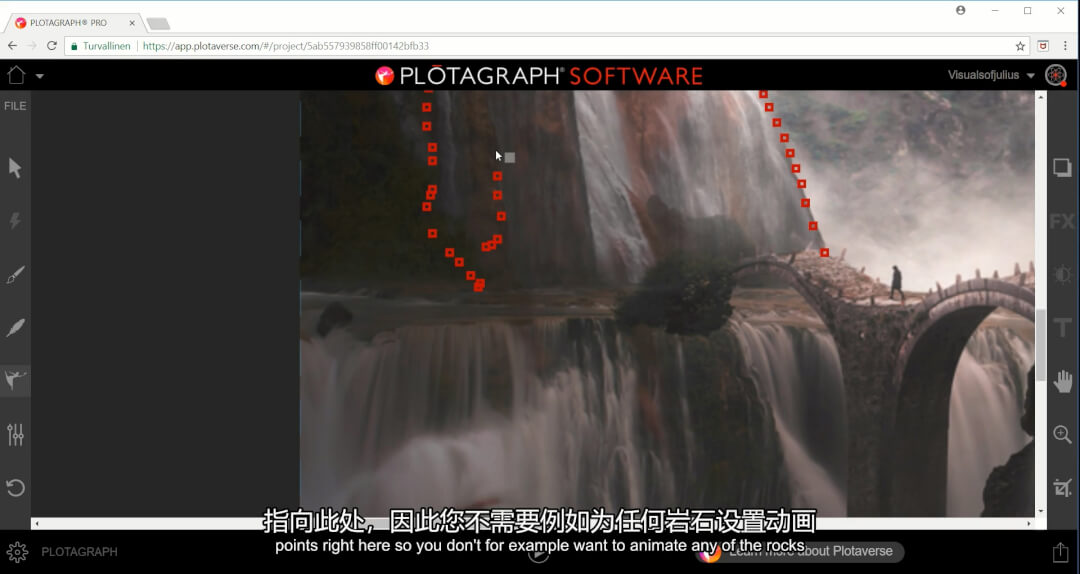The height and width of the screenshot is (574, 1080).
Task: Open the sliders adjustment panel
Action: click(x=14, y=434)
